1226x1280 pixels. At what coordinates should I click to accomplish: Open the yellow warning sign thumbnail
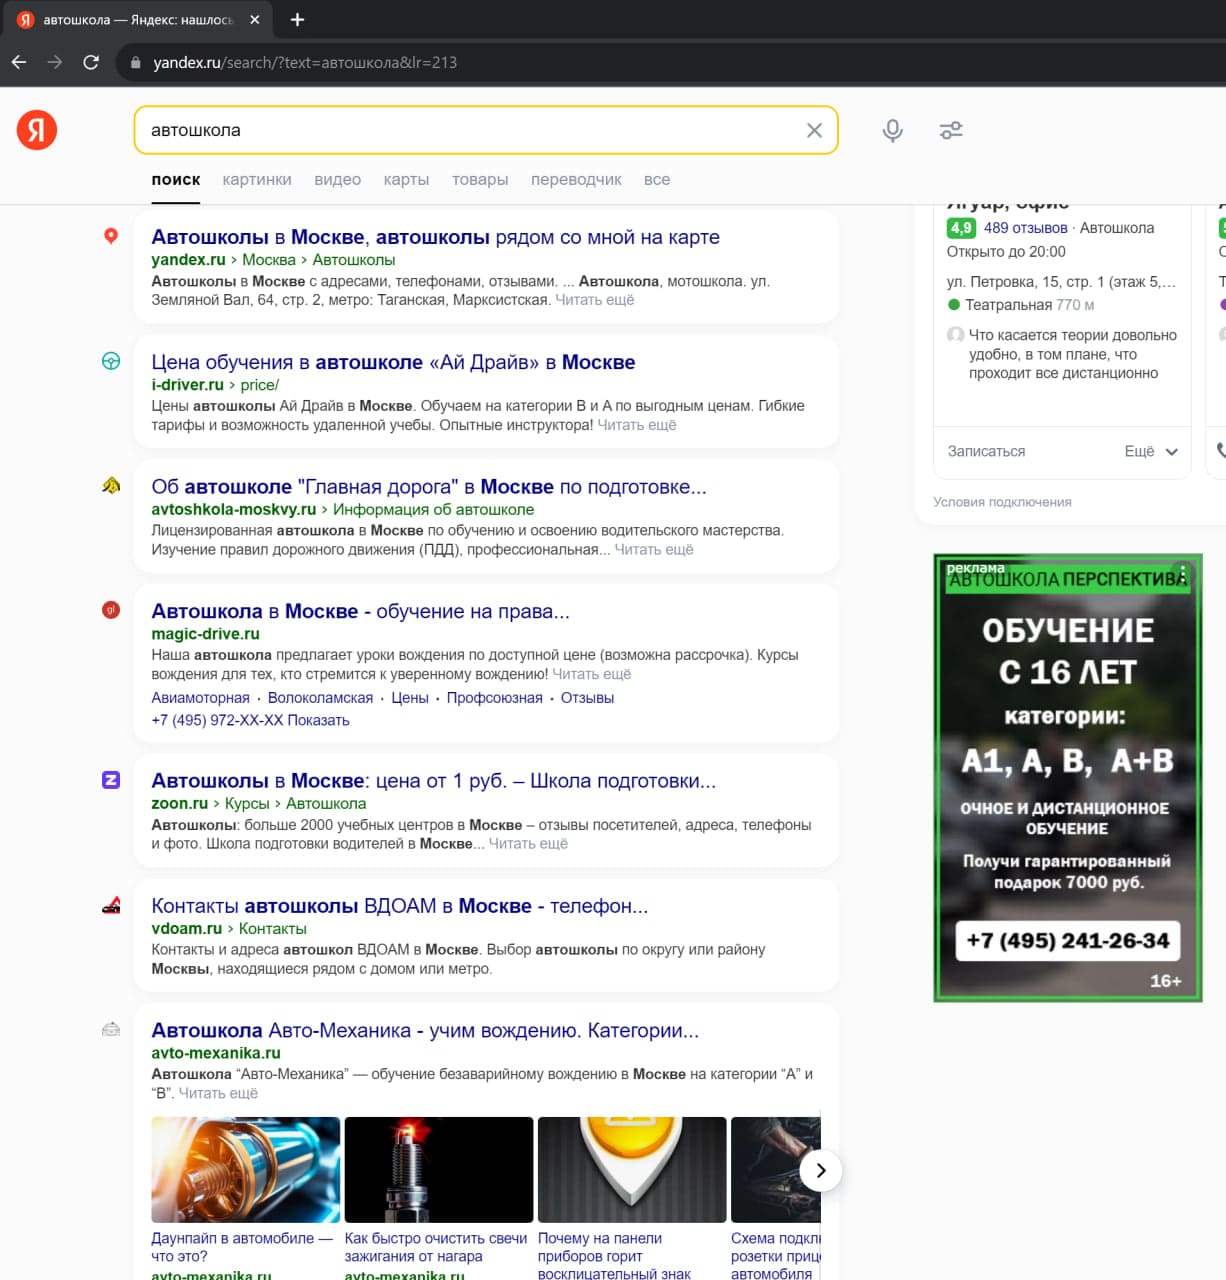[632, 1170]
